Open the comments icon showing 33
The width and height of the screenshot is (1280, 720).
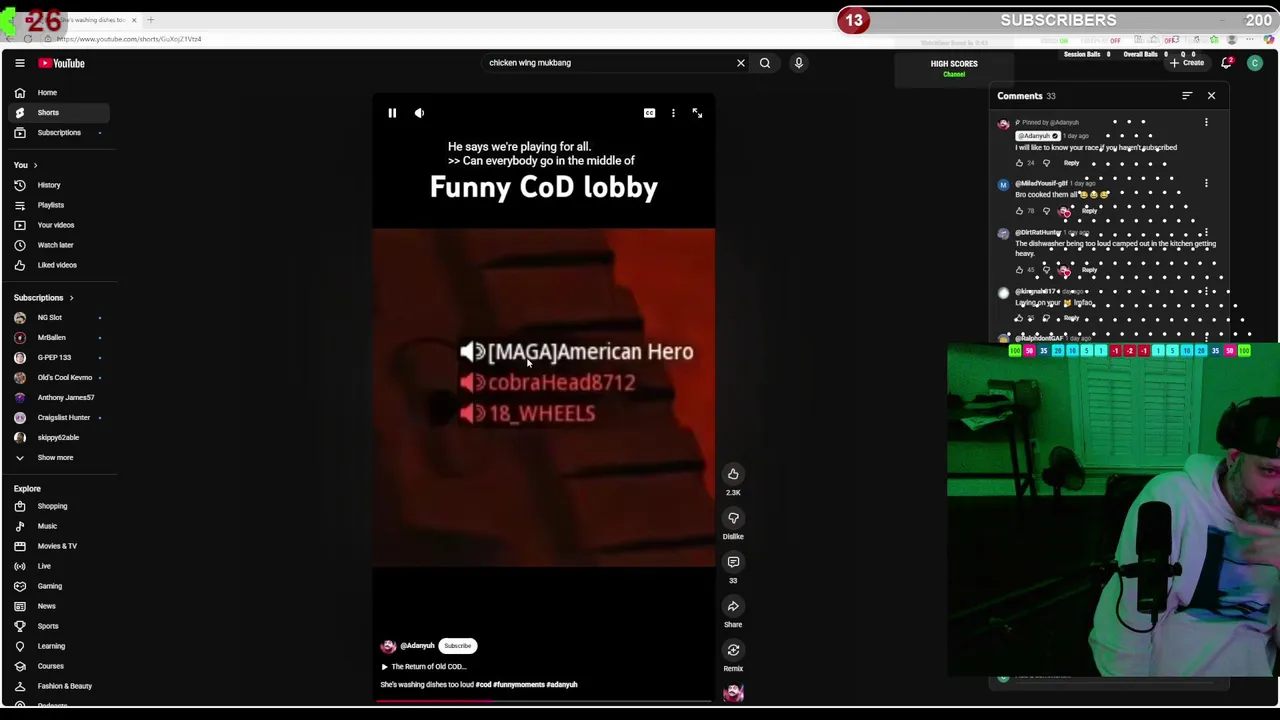pyautogui.click(x=733, y=562)
